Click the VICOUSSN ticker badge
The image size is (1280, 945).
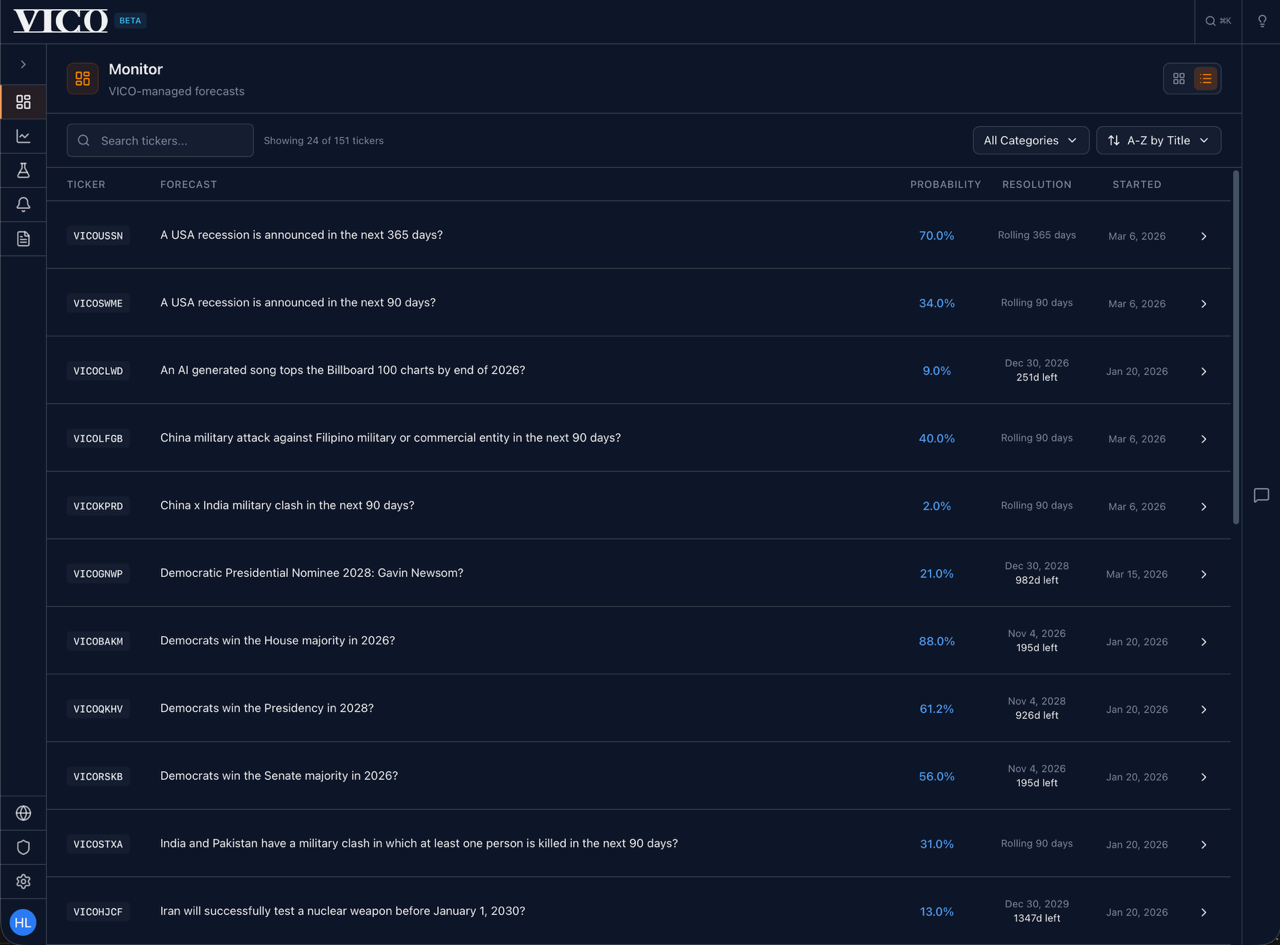(x=98, y=236)
